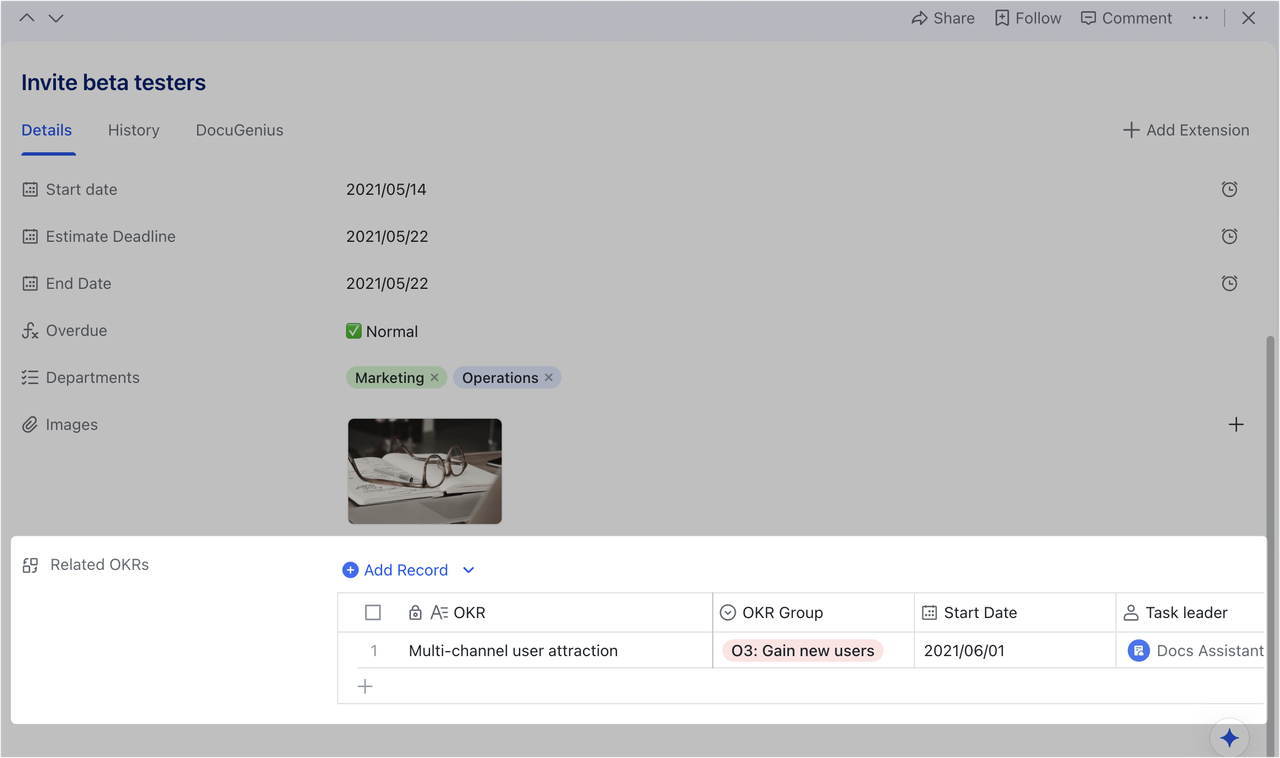Viewport: 1280px width, 758px height.
Task: Open the AI assistant sparkle button
Action: [x=1229, y=738]
